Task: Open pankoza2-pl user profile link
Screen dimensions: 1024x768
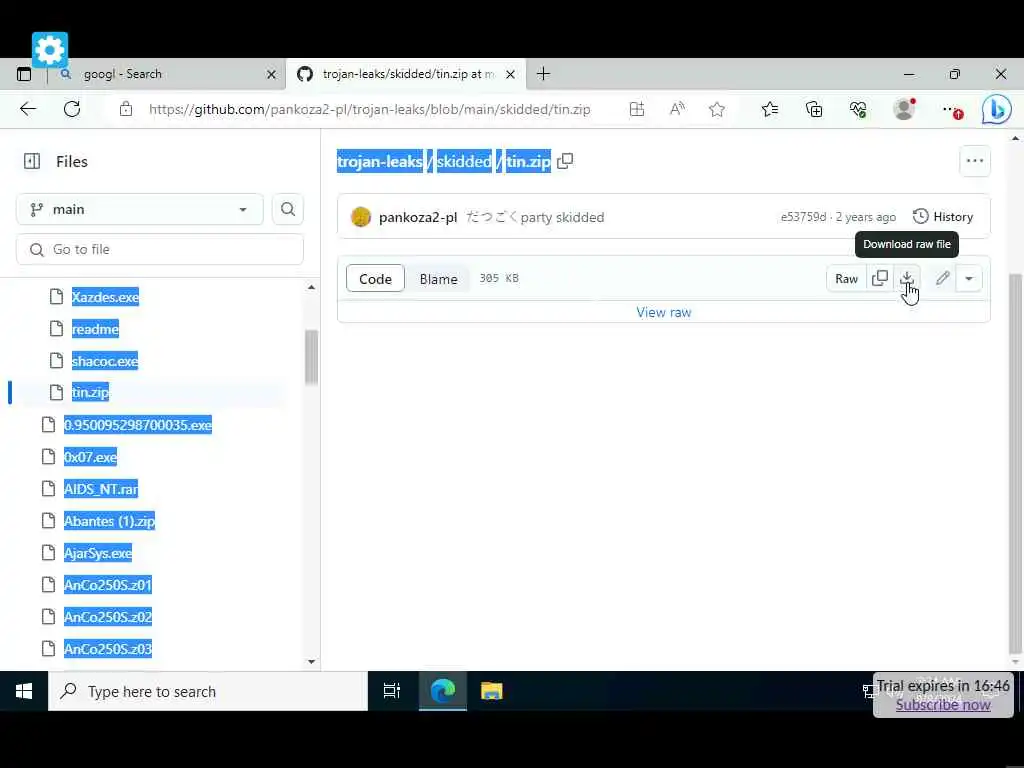Action: point(418,217)
